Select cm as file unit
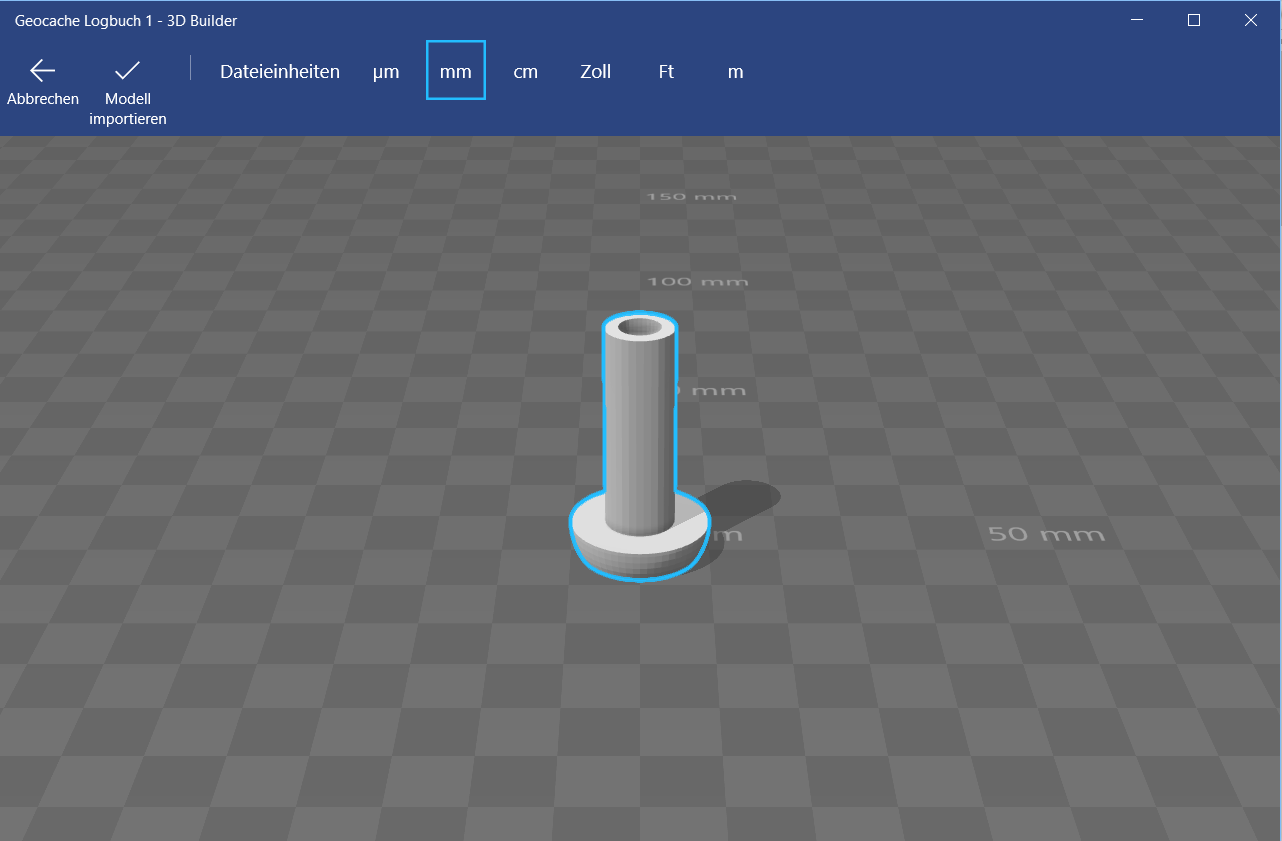 point(526,72)
